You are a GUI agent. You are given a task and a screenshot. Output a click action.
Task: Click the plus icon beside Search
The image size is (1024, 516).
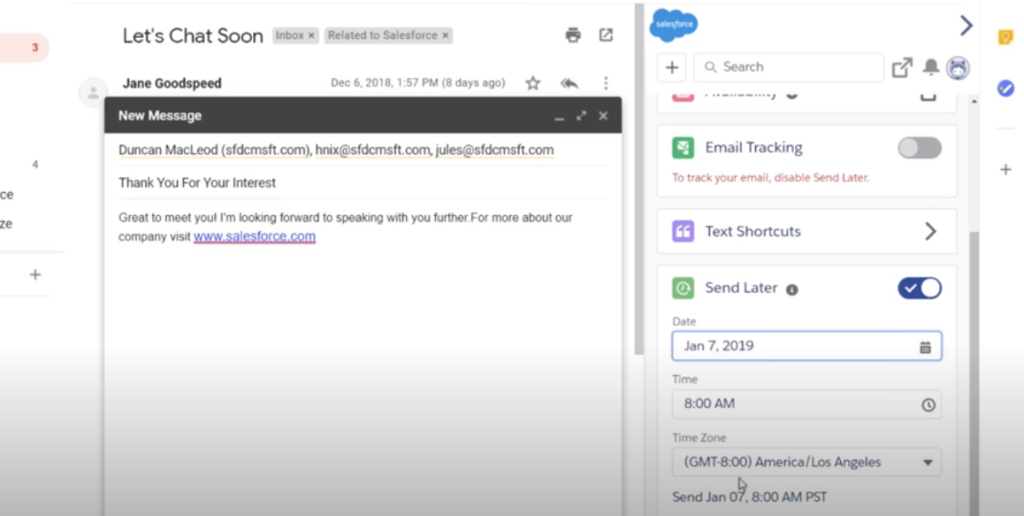672,67
